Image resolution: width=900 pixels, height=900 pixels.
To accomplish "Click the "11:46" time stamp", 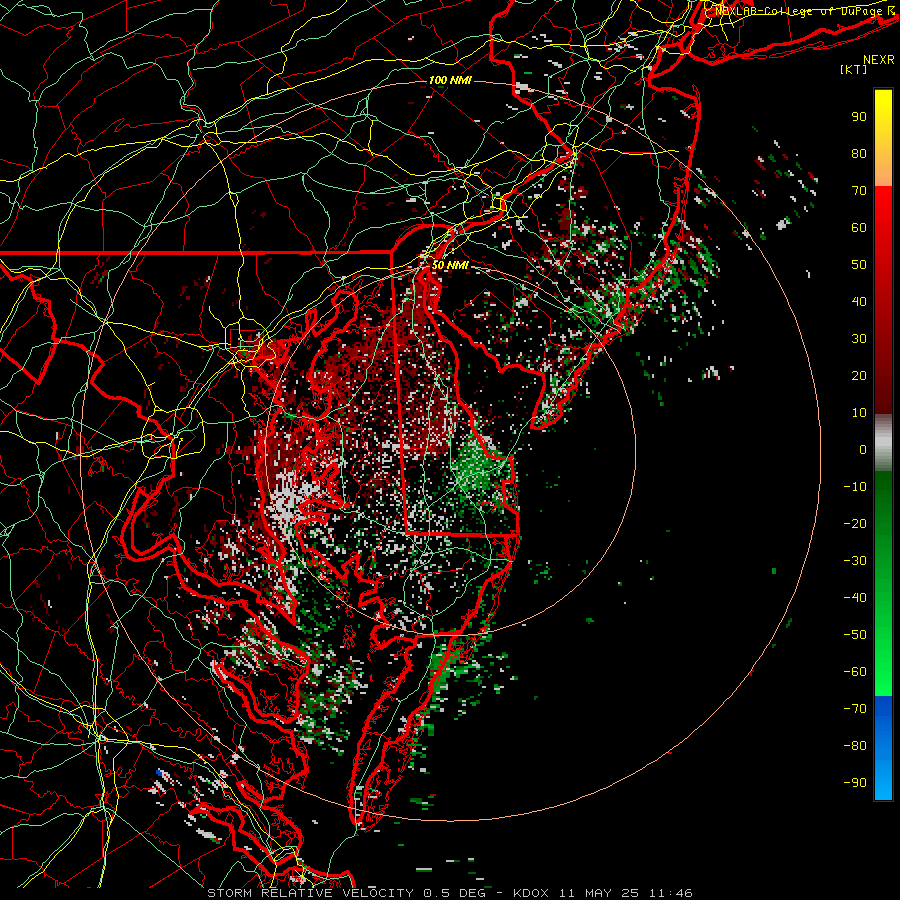I will (x=671, y=893).
